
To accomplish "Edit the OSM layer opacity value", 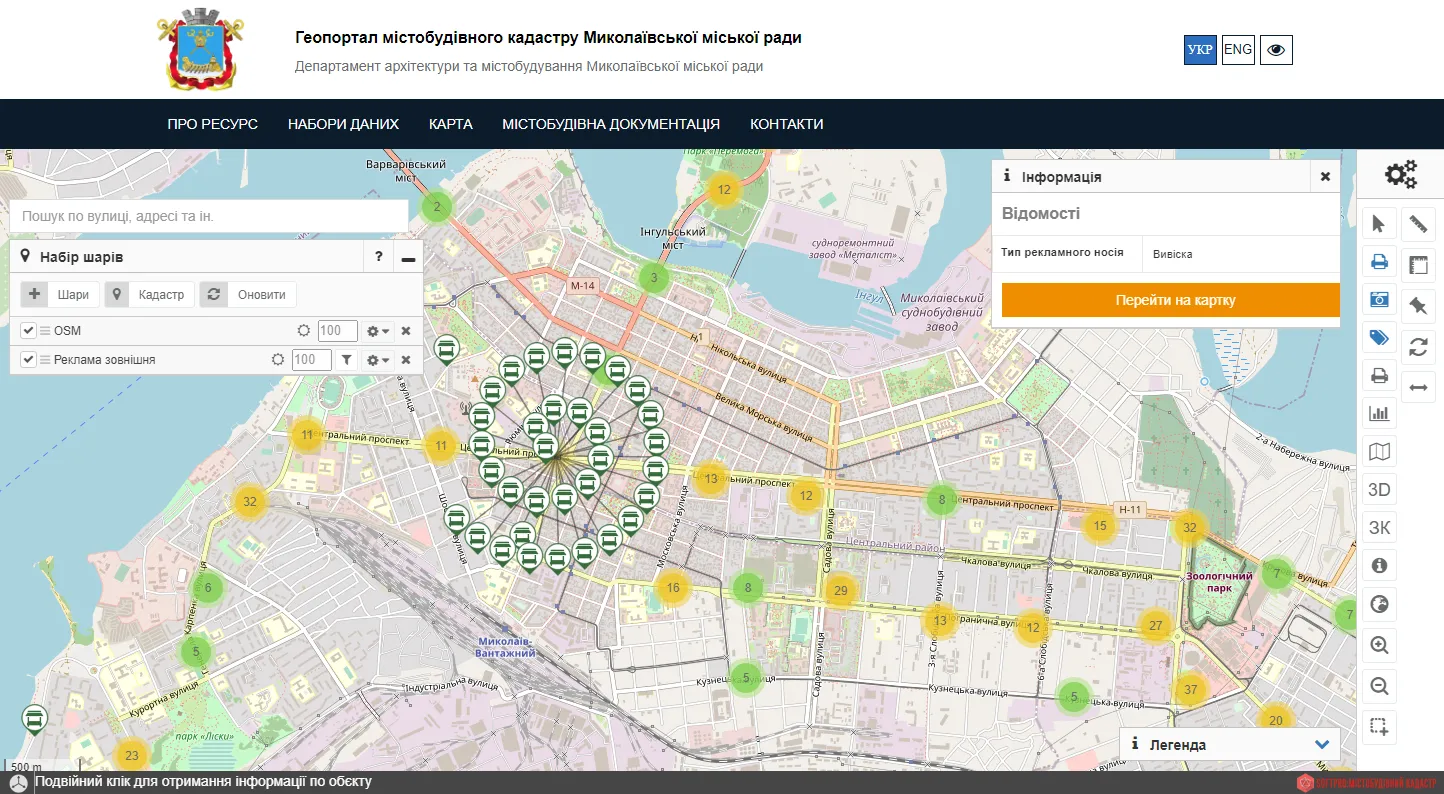I will (x=338, y=331).
